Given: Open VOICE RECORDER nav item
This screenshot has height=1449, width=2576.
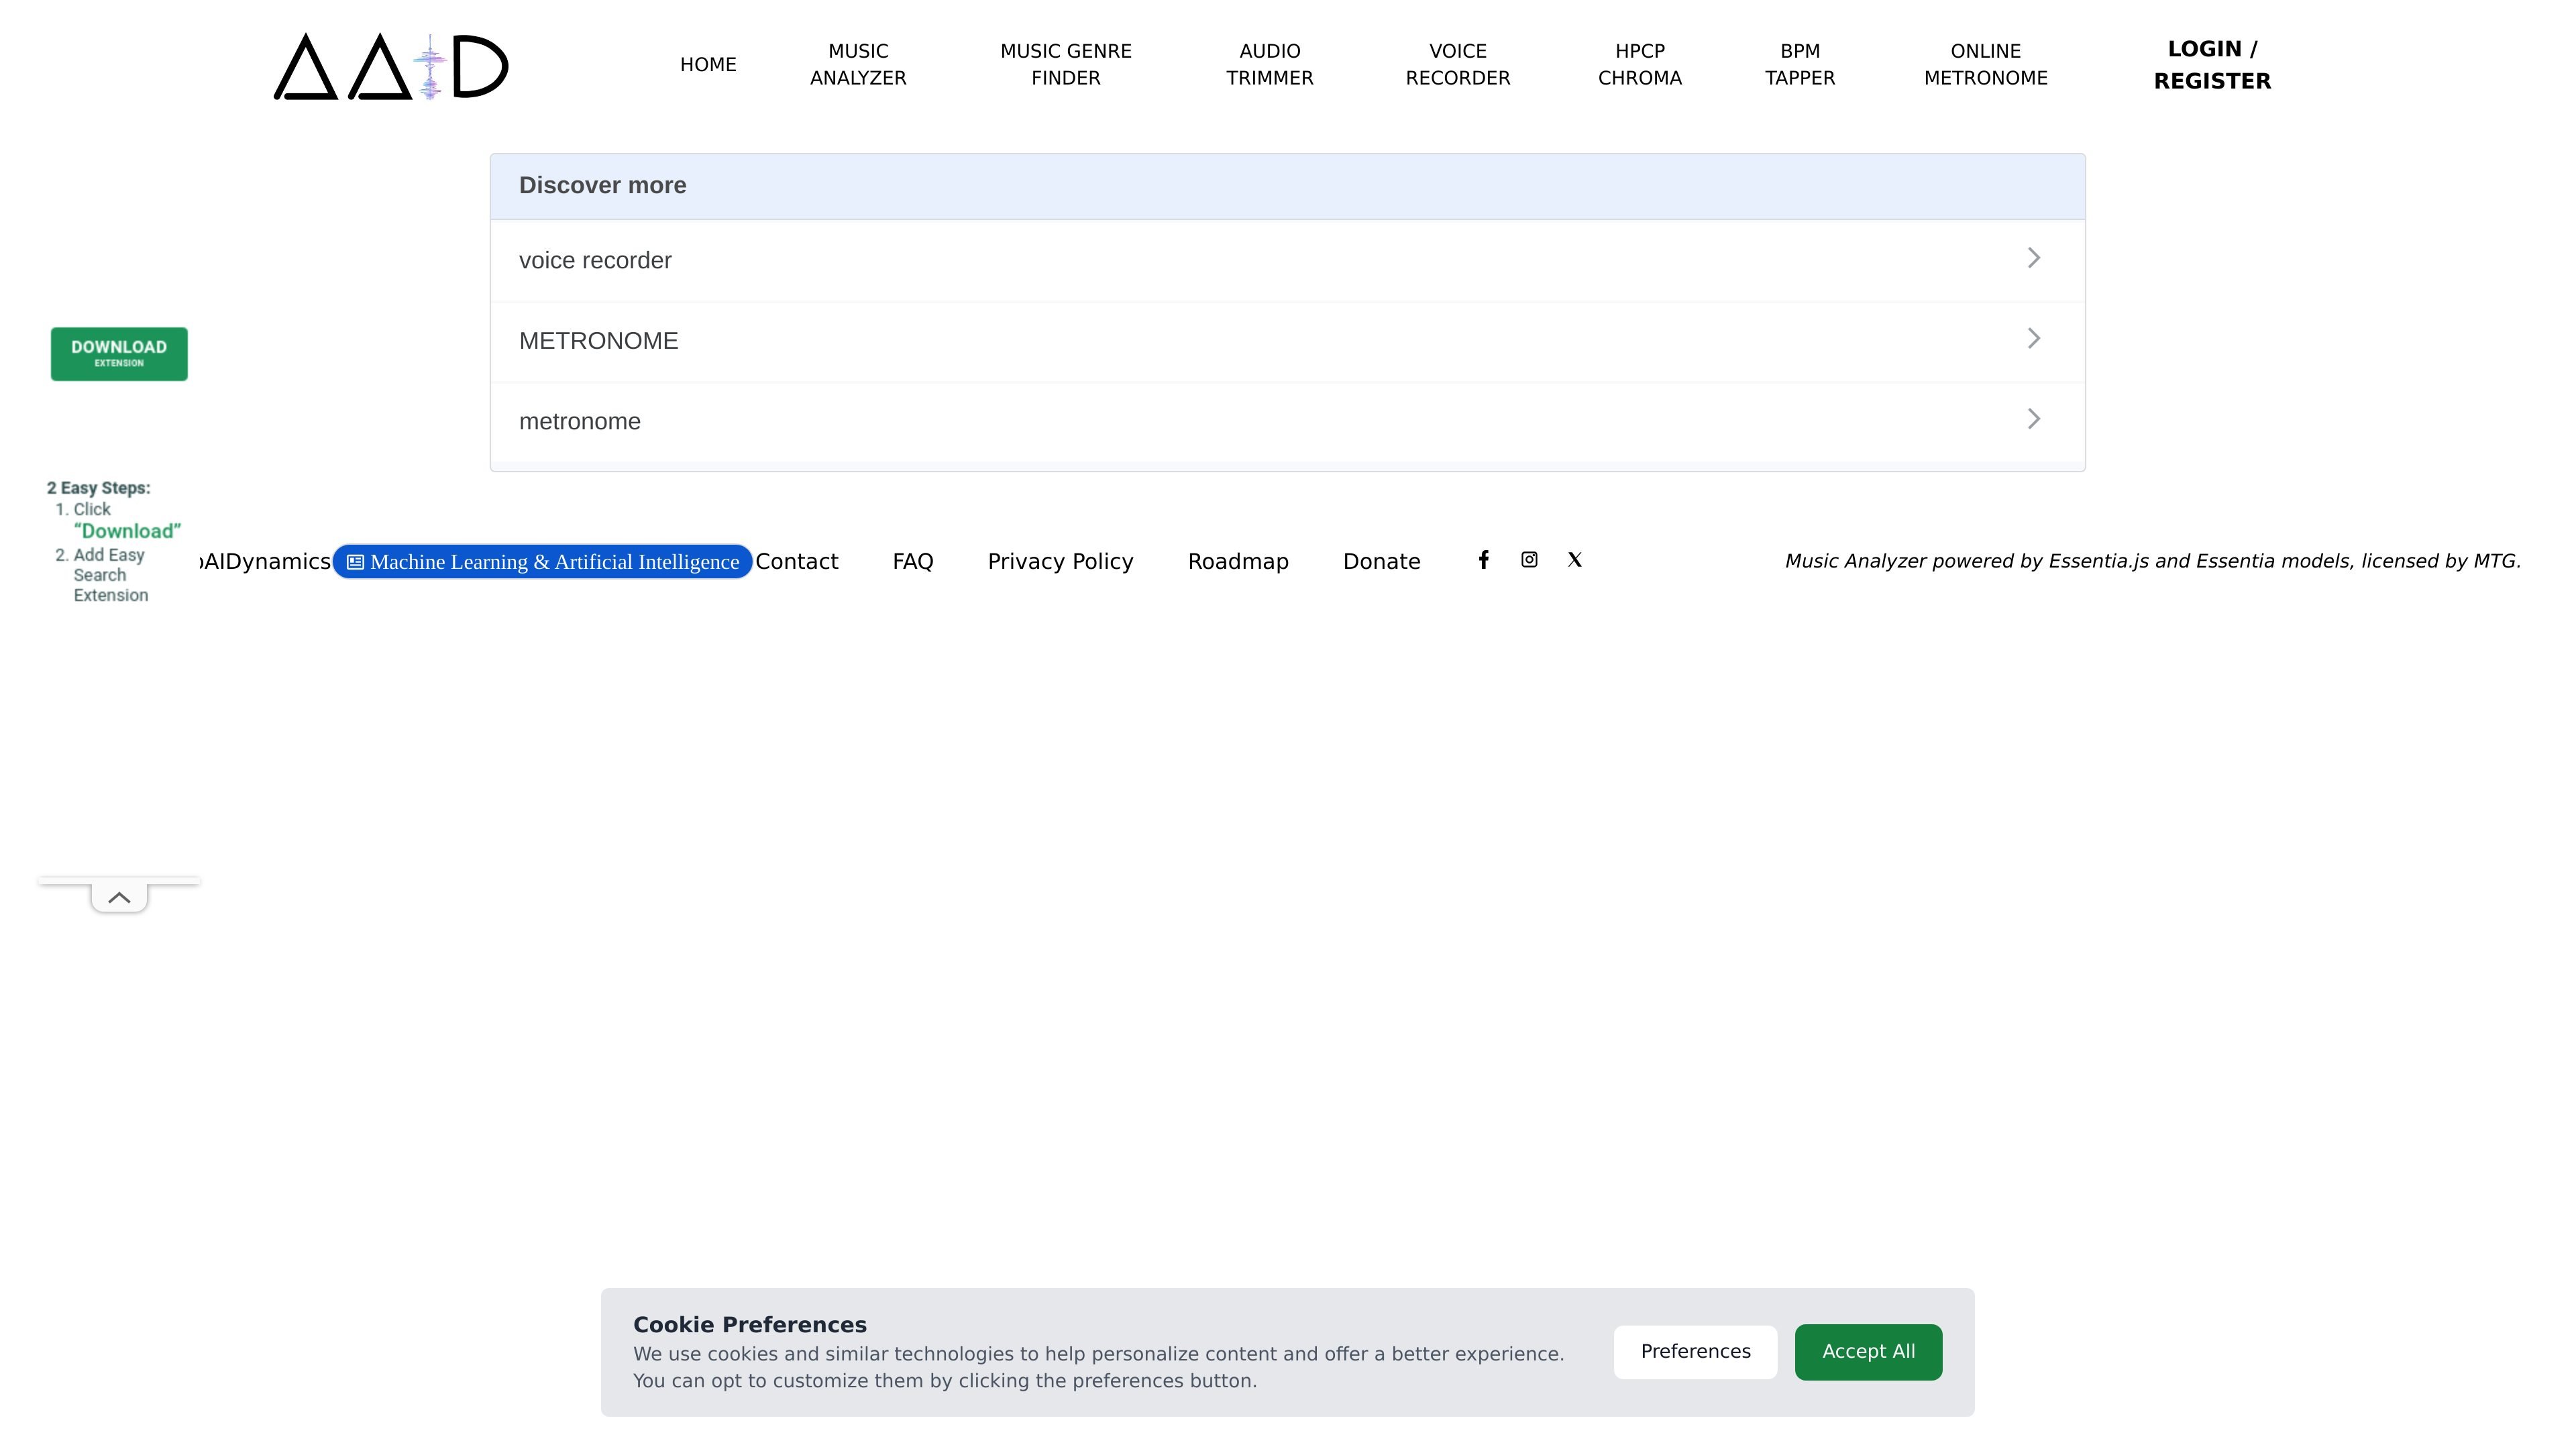Looking at the screenshot, I should pyautogui.click(x=1458, y=64).
